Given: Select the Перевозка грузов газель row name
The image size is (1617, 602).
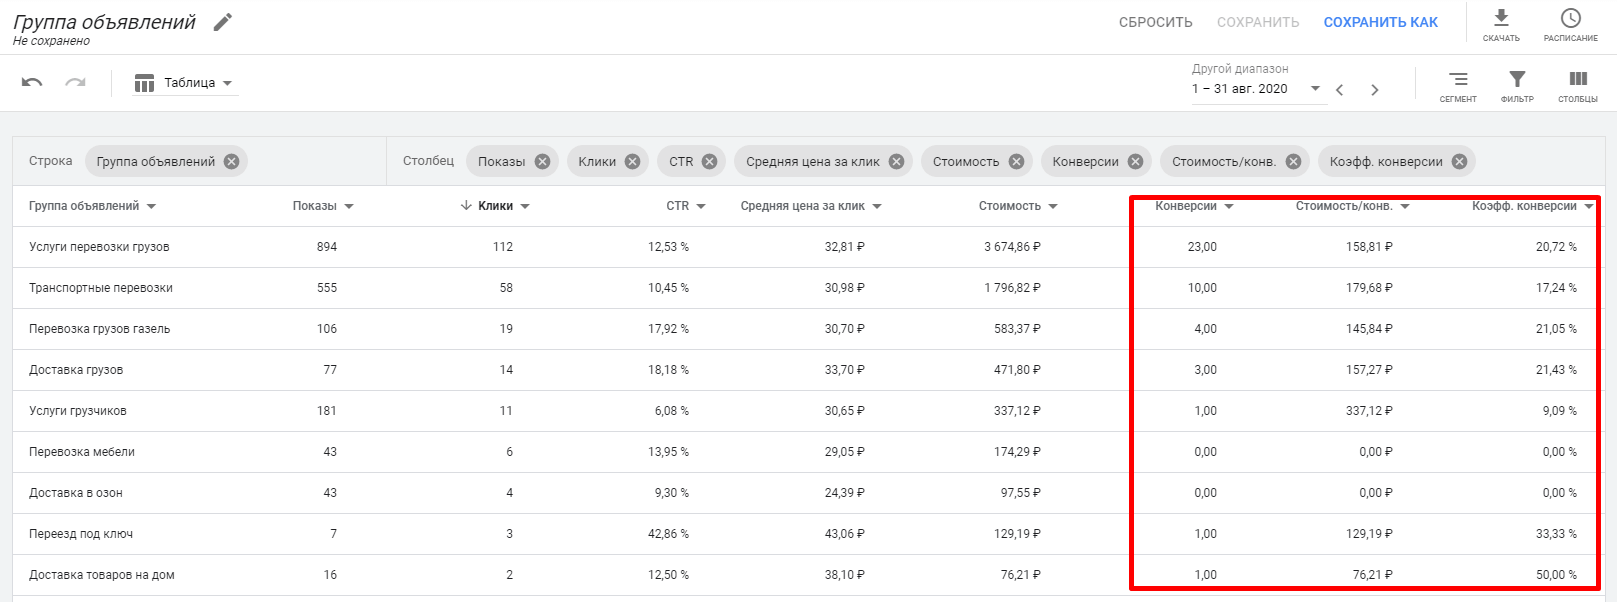Looking at the screenshot, I should coord(100,329).
